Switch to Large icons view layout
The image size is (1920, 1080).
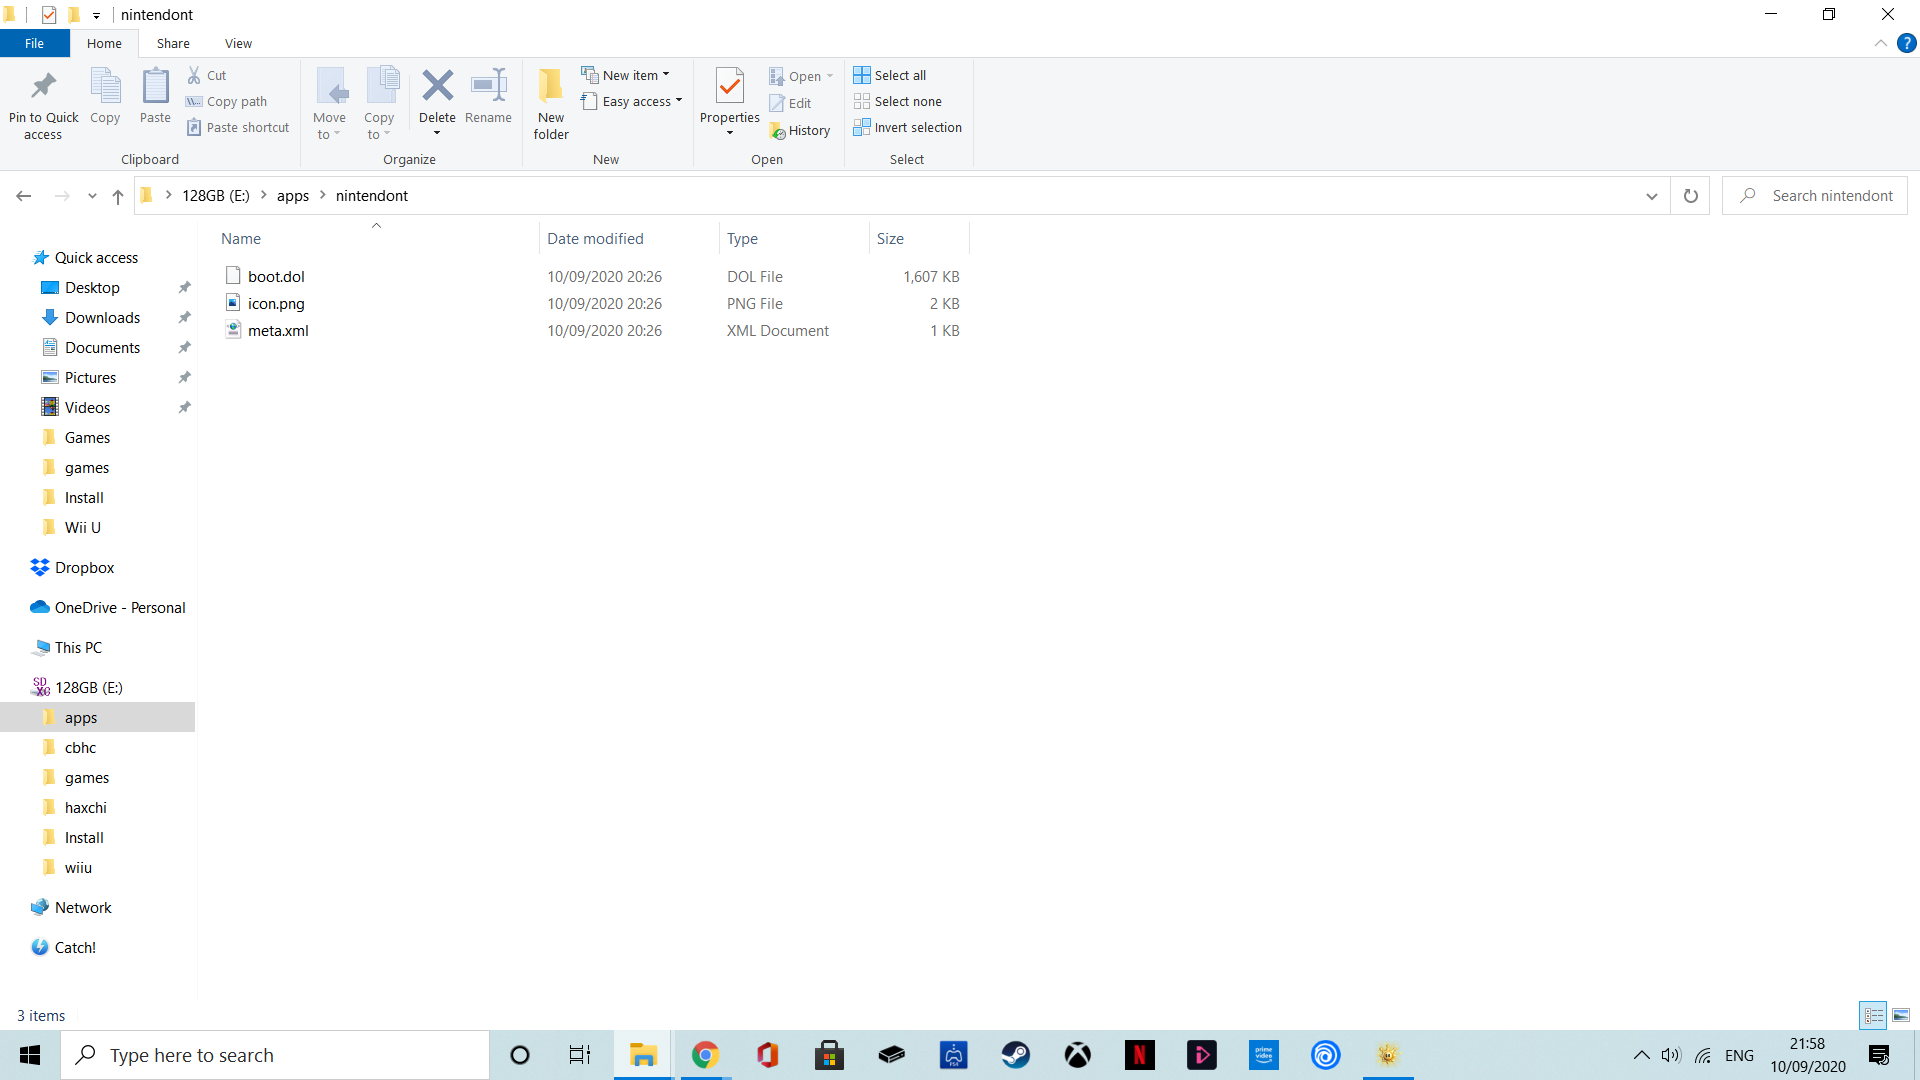[1901, 1015]
